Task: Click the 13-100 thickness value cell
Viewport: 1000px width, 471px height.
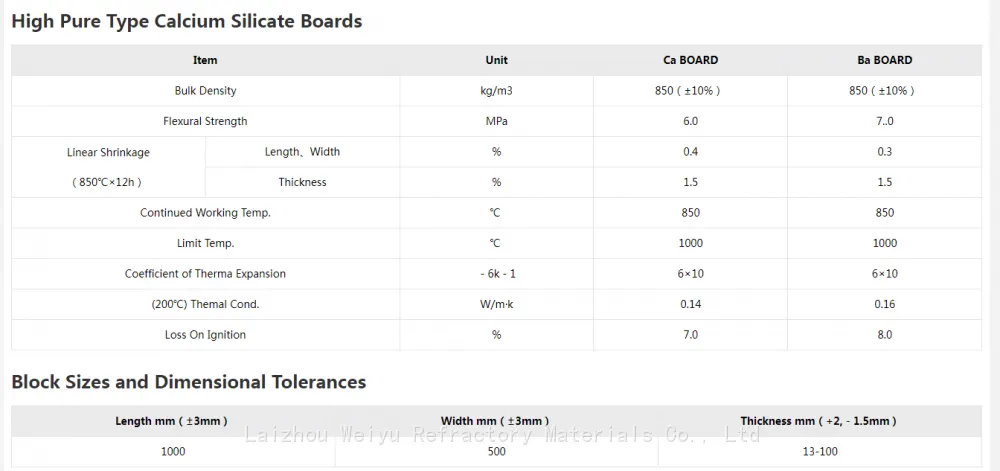Action: coord(820,452)
